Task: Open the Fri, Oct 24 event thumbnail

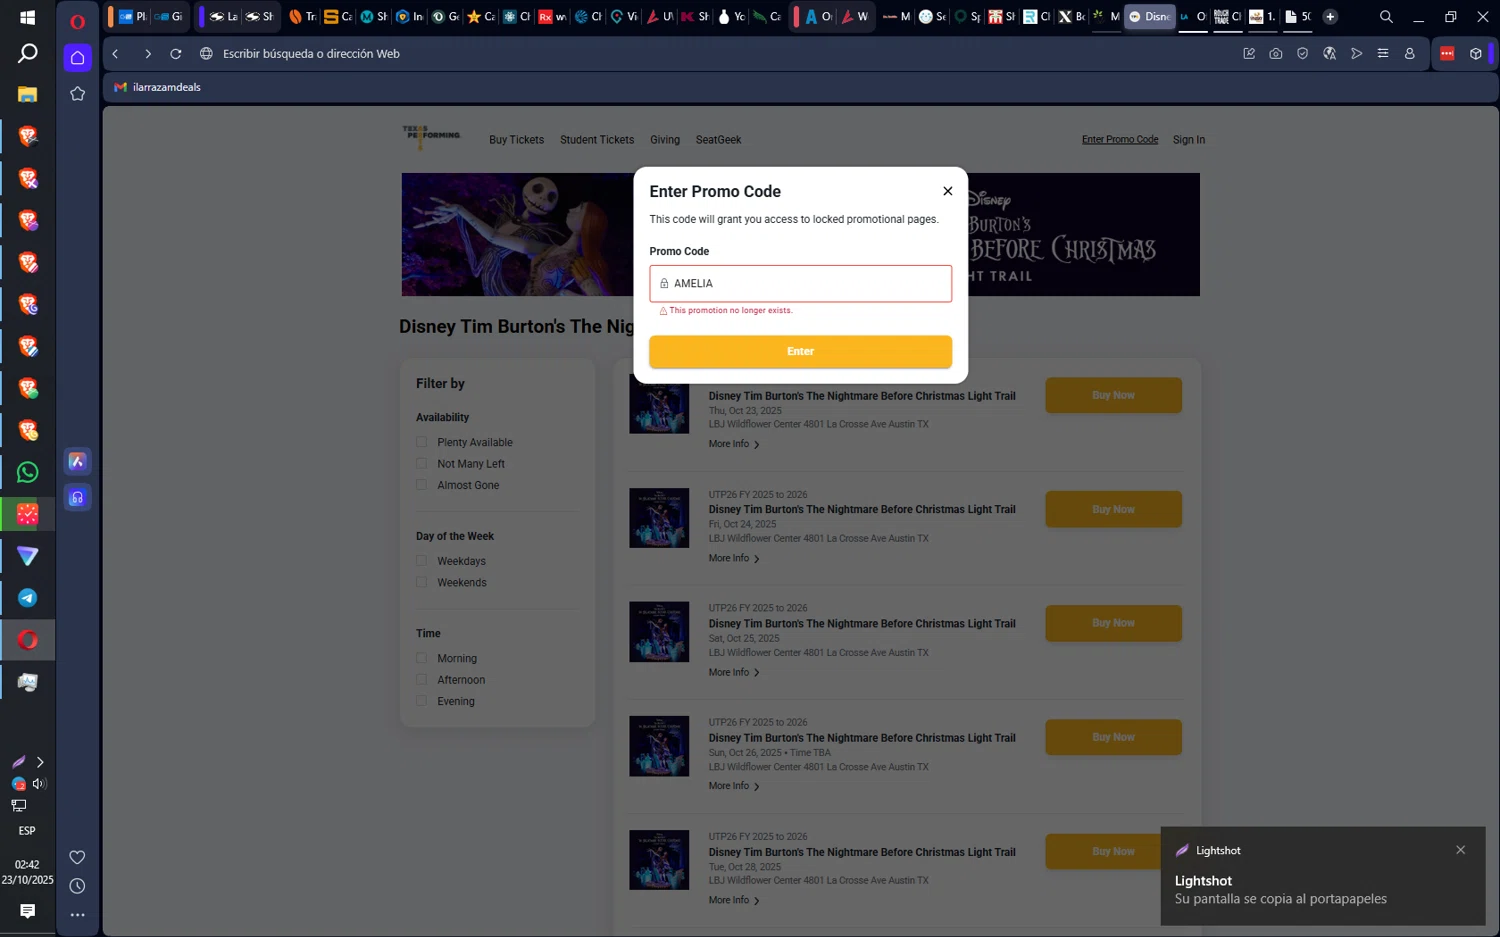Action: [x=659, y=518]
